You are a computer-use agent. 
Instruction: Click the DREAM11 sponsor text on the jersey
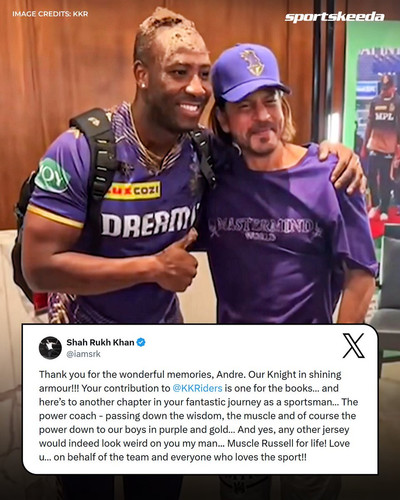point(148,222)
